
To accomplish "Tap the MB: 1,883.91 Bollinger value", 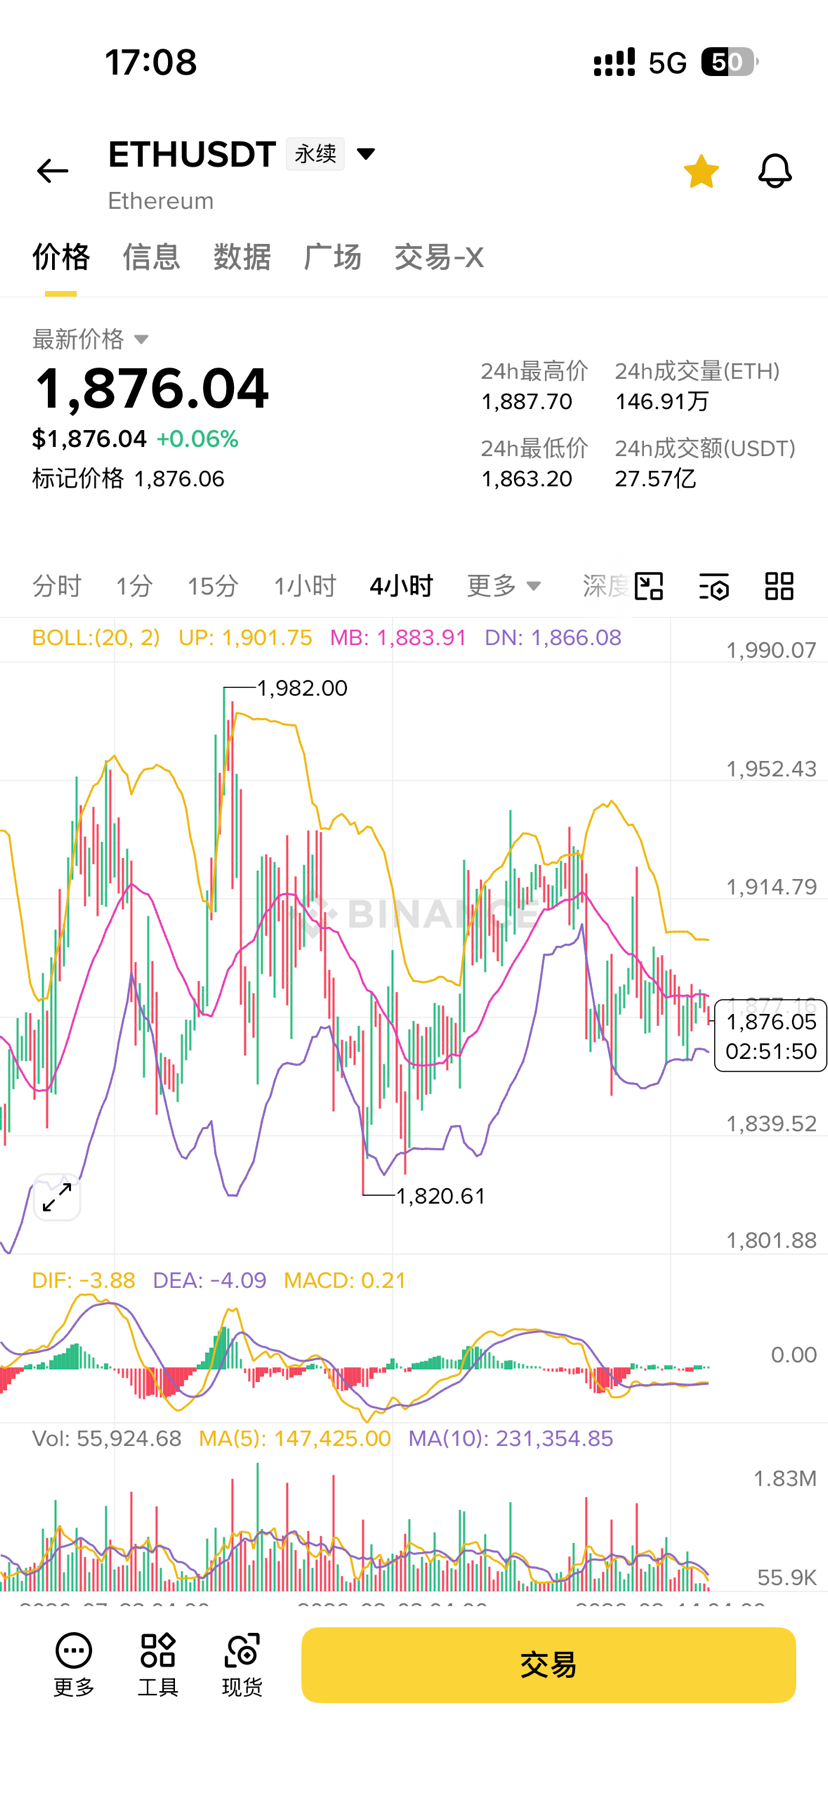I will (x=398, y=638).
